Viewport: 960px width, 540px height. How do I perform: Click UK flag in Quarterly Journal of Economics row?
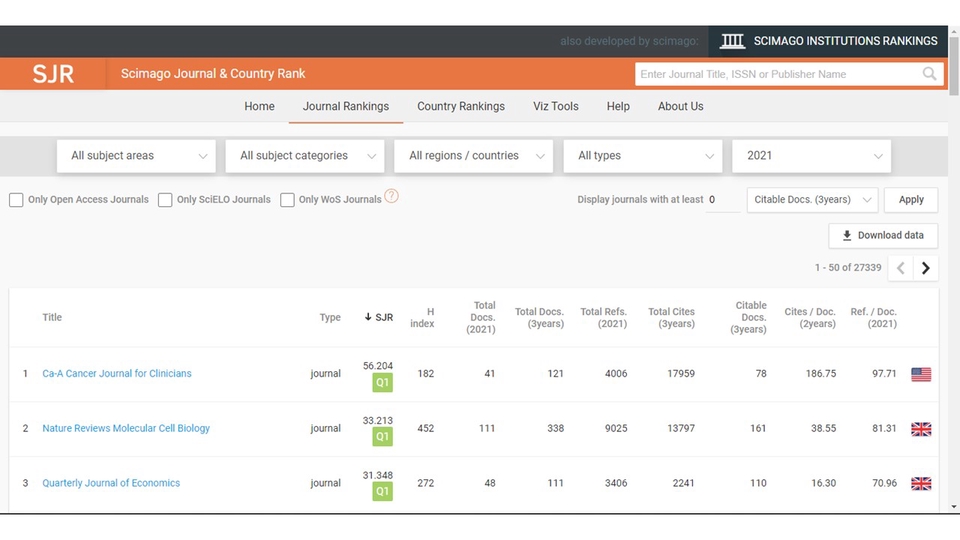(x=921, y=483)
